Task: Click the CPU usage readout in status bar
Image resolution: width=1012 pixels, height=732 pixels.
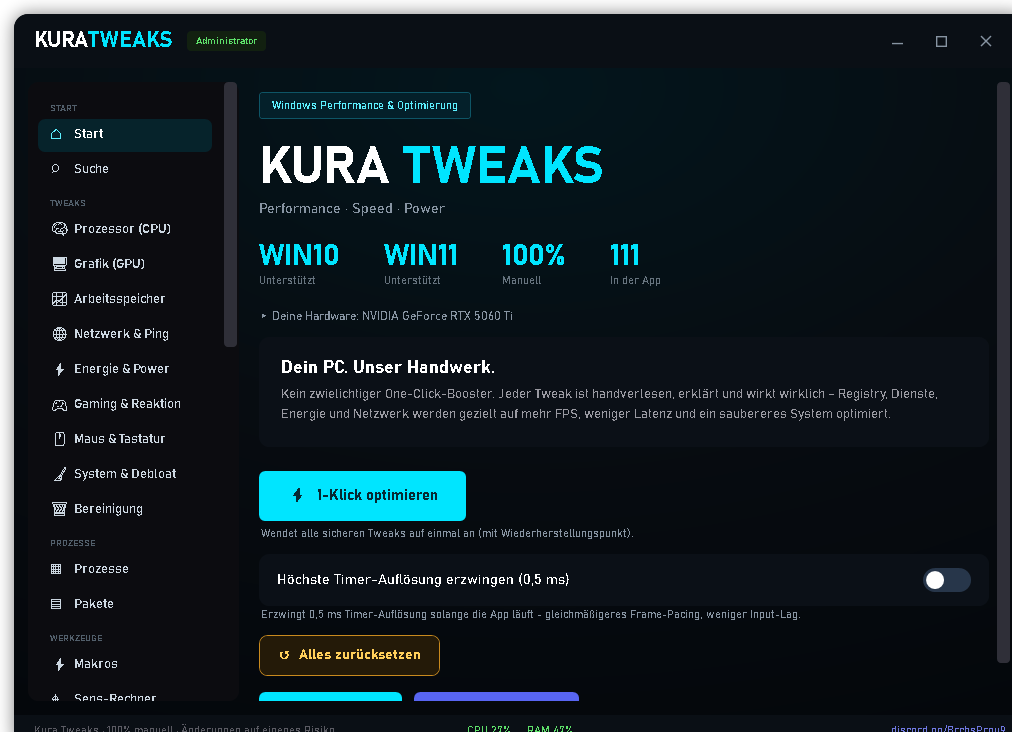Action: [489, 728]
